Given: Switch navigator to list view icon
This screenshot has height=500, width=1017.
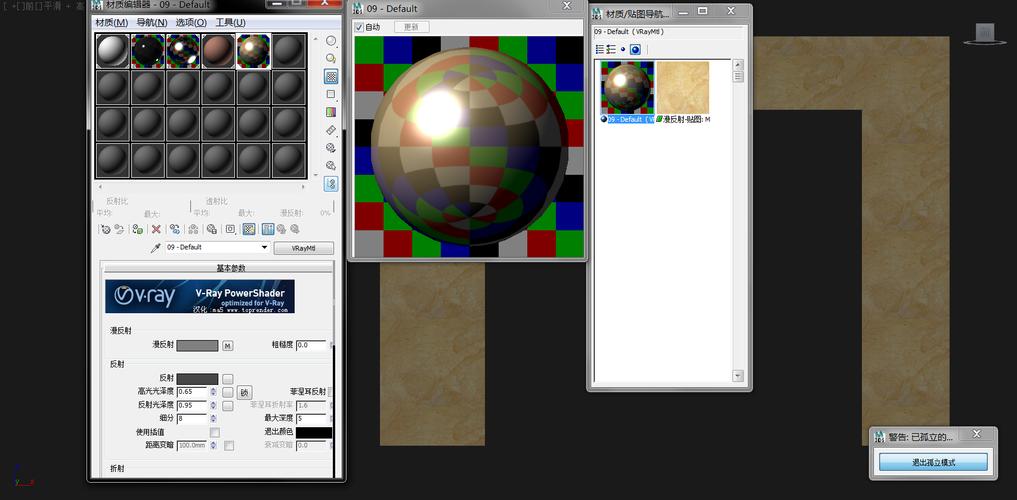Looking at the screenshot, I should click(x=599, y=50).
